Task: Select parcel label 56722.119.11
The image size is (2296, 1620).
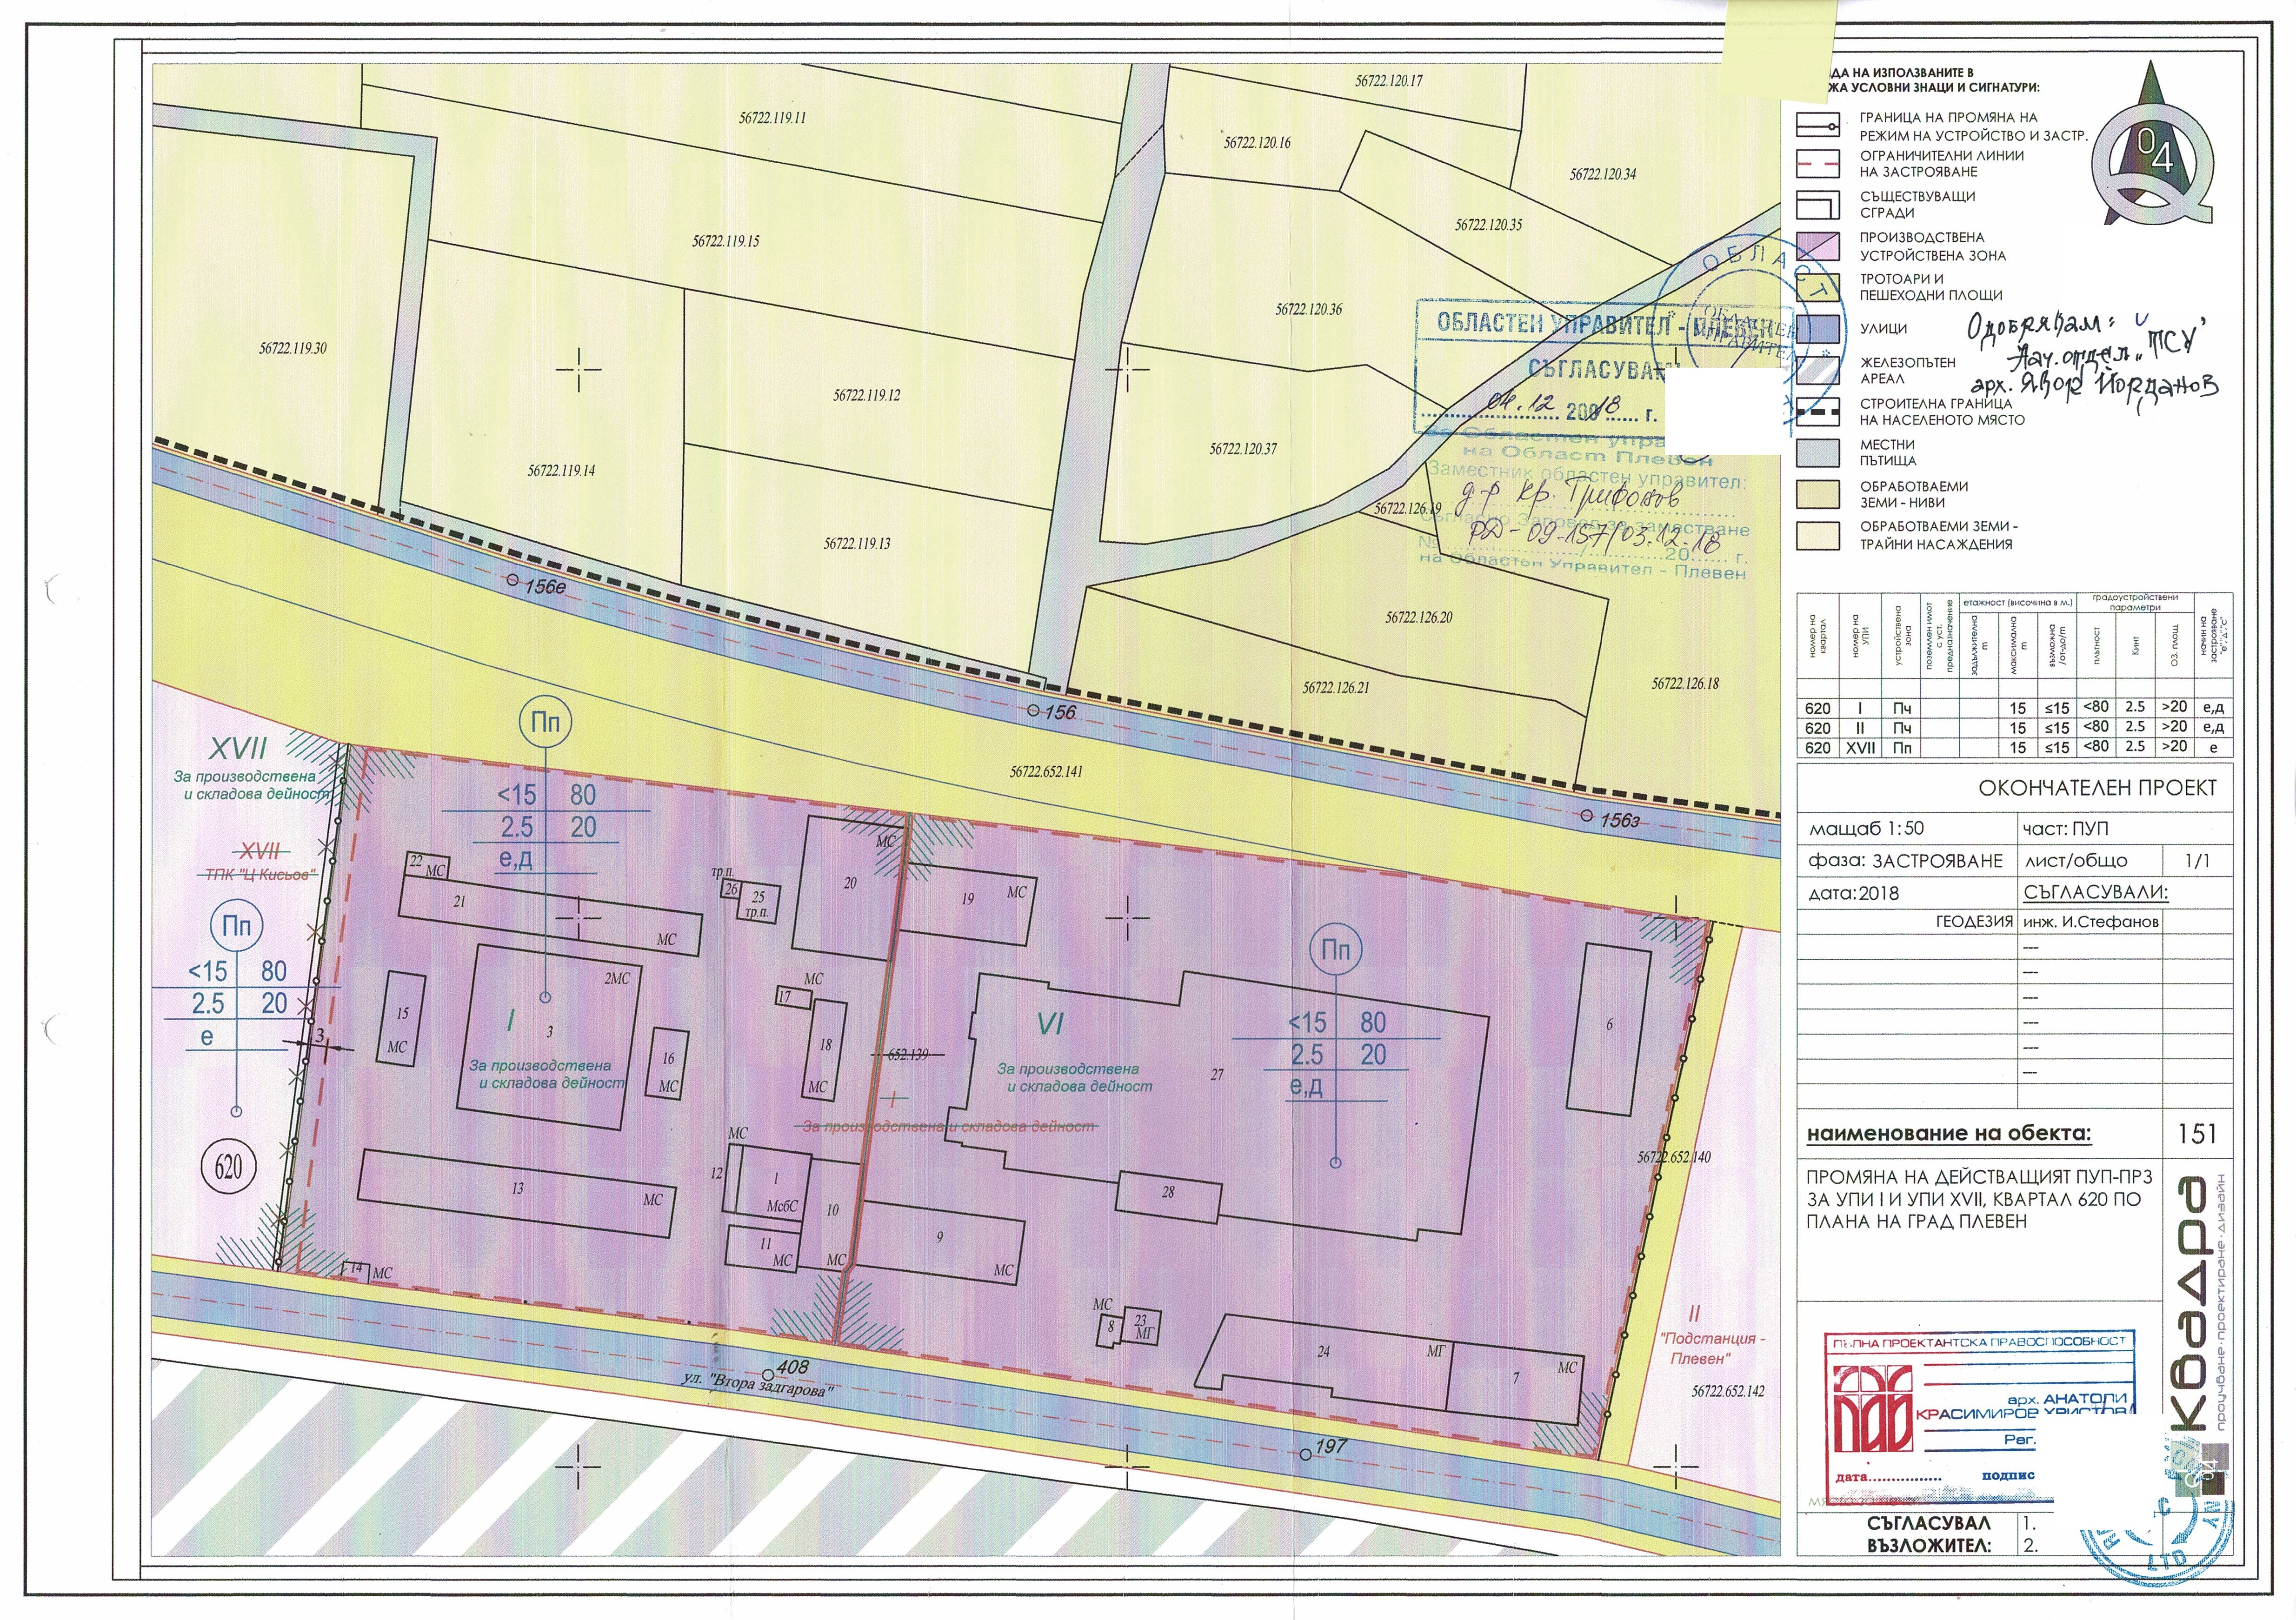Action: [x=773, y=117]
